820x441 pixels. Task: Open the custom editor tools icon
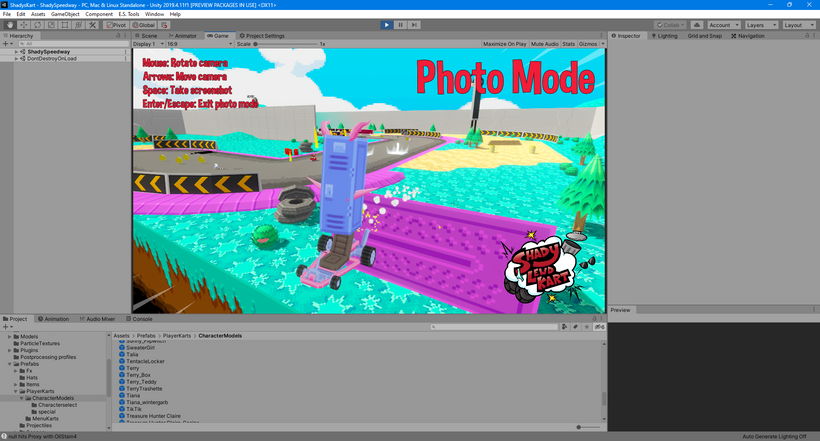click(x=92, y=25)
